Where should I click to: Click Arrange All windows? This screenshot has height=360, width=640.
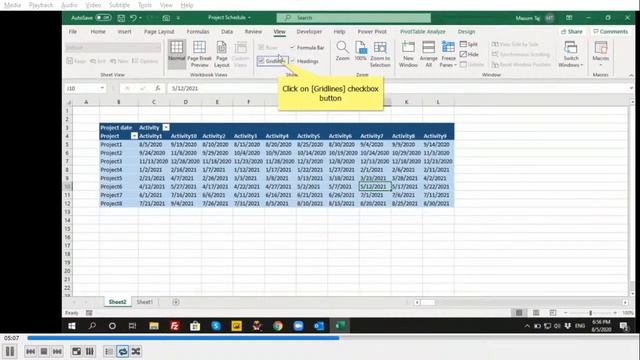429,53
